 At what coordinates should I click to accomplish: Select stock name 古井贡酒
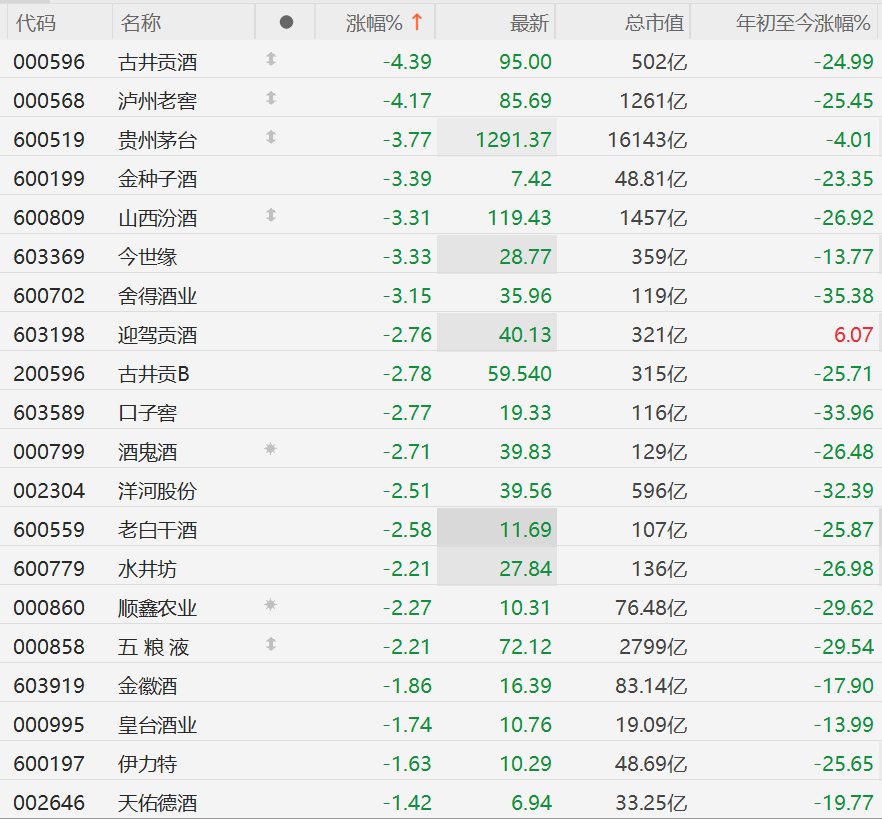pos(158,62)
